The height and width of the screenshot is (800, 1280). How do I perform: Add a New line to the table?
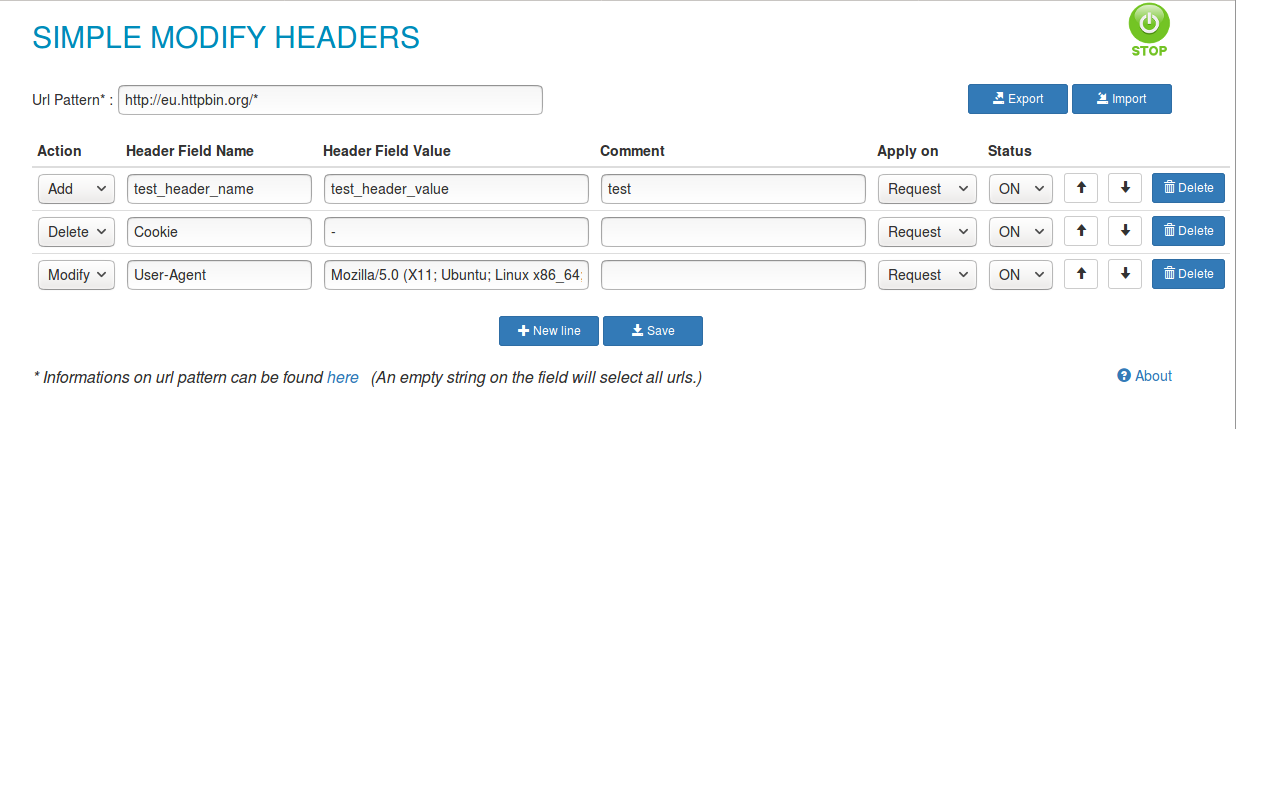[x=549, y=331]
